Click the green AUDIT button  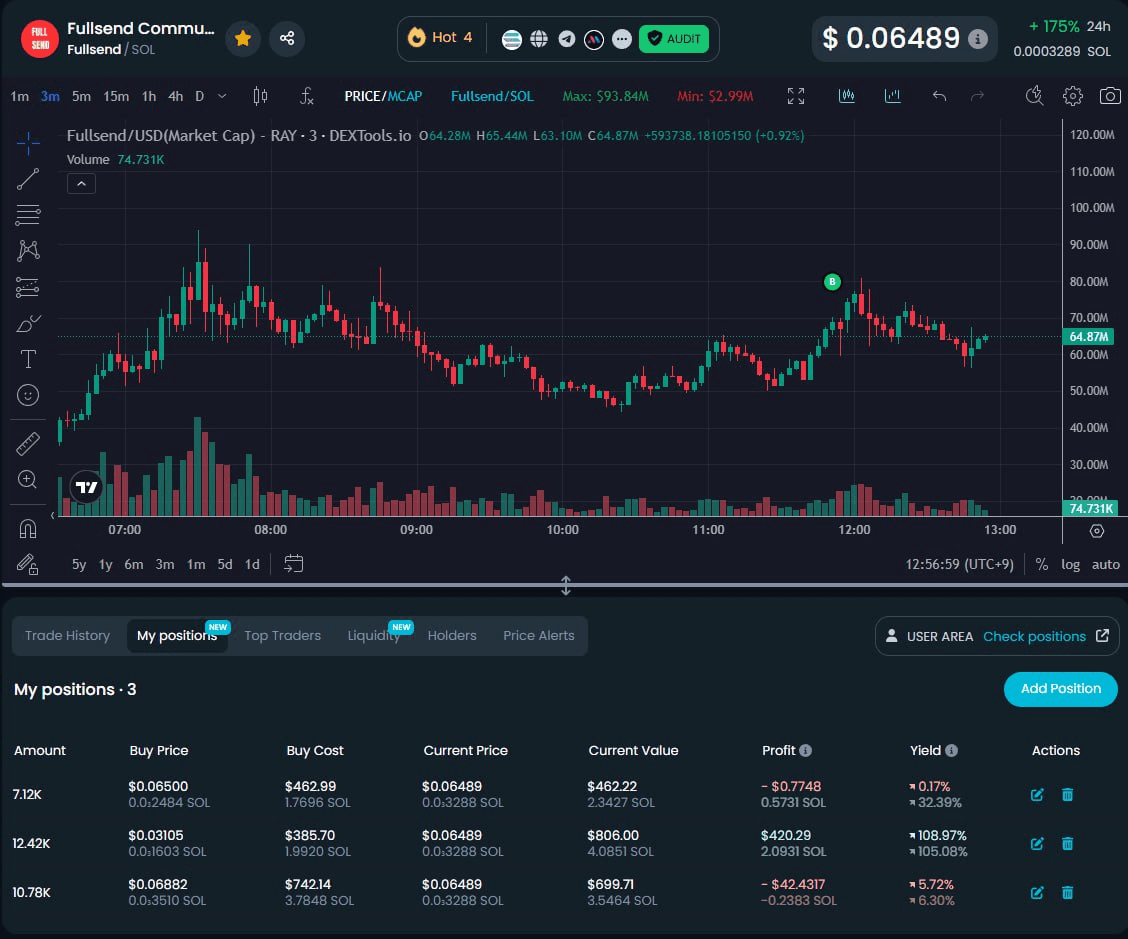(674, 38)
